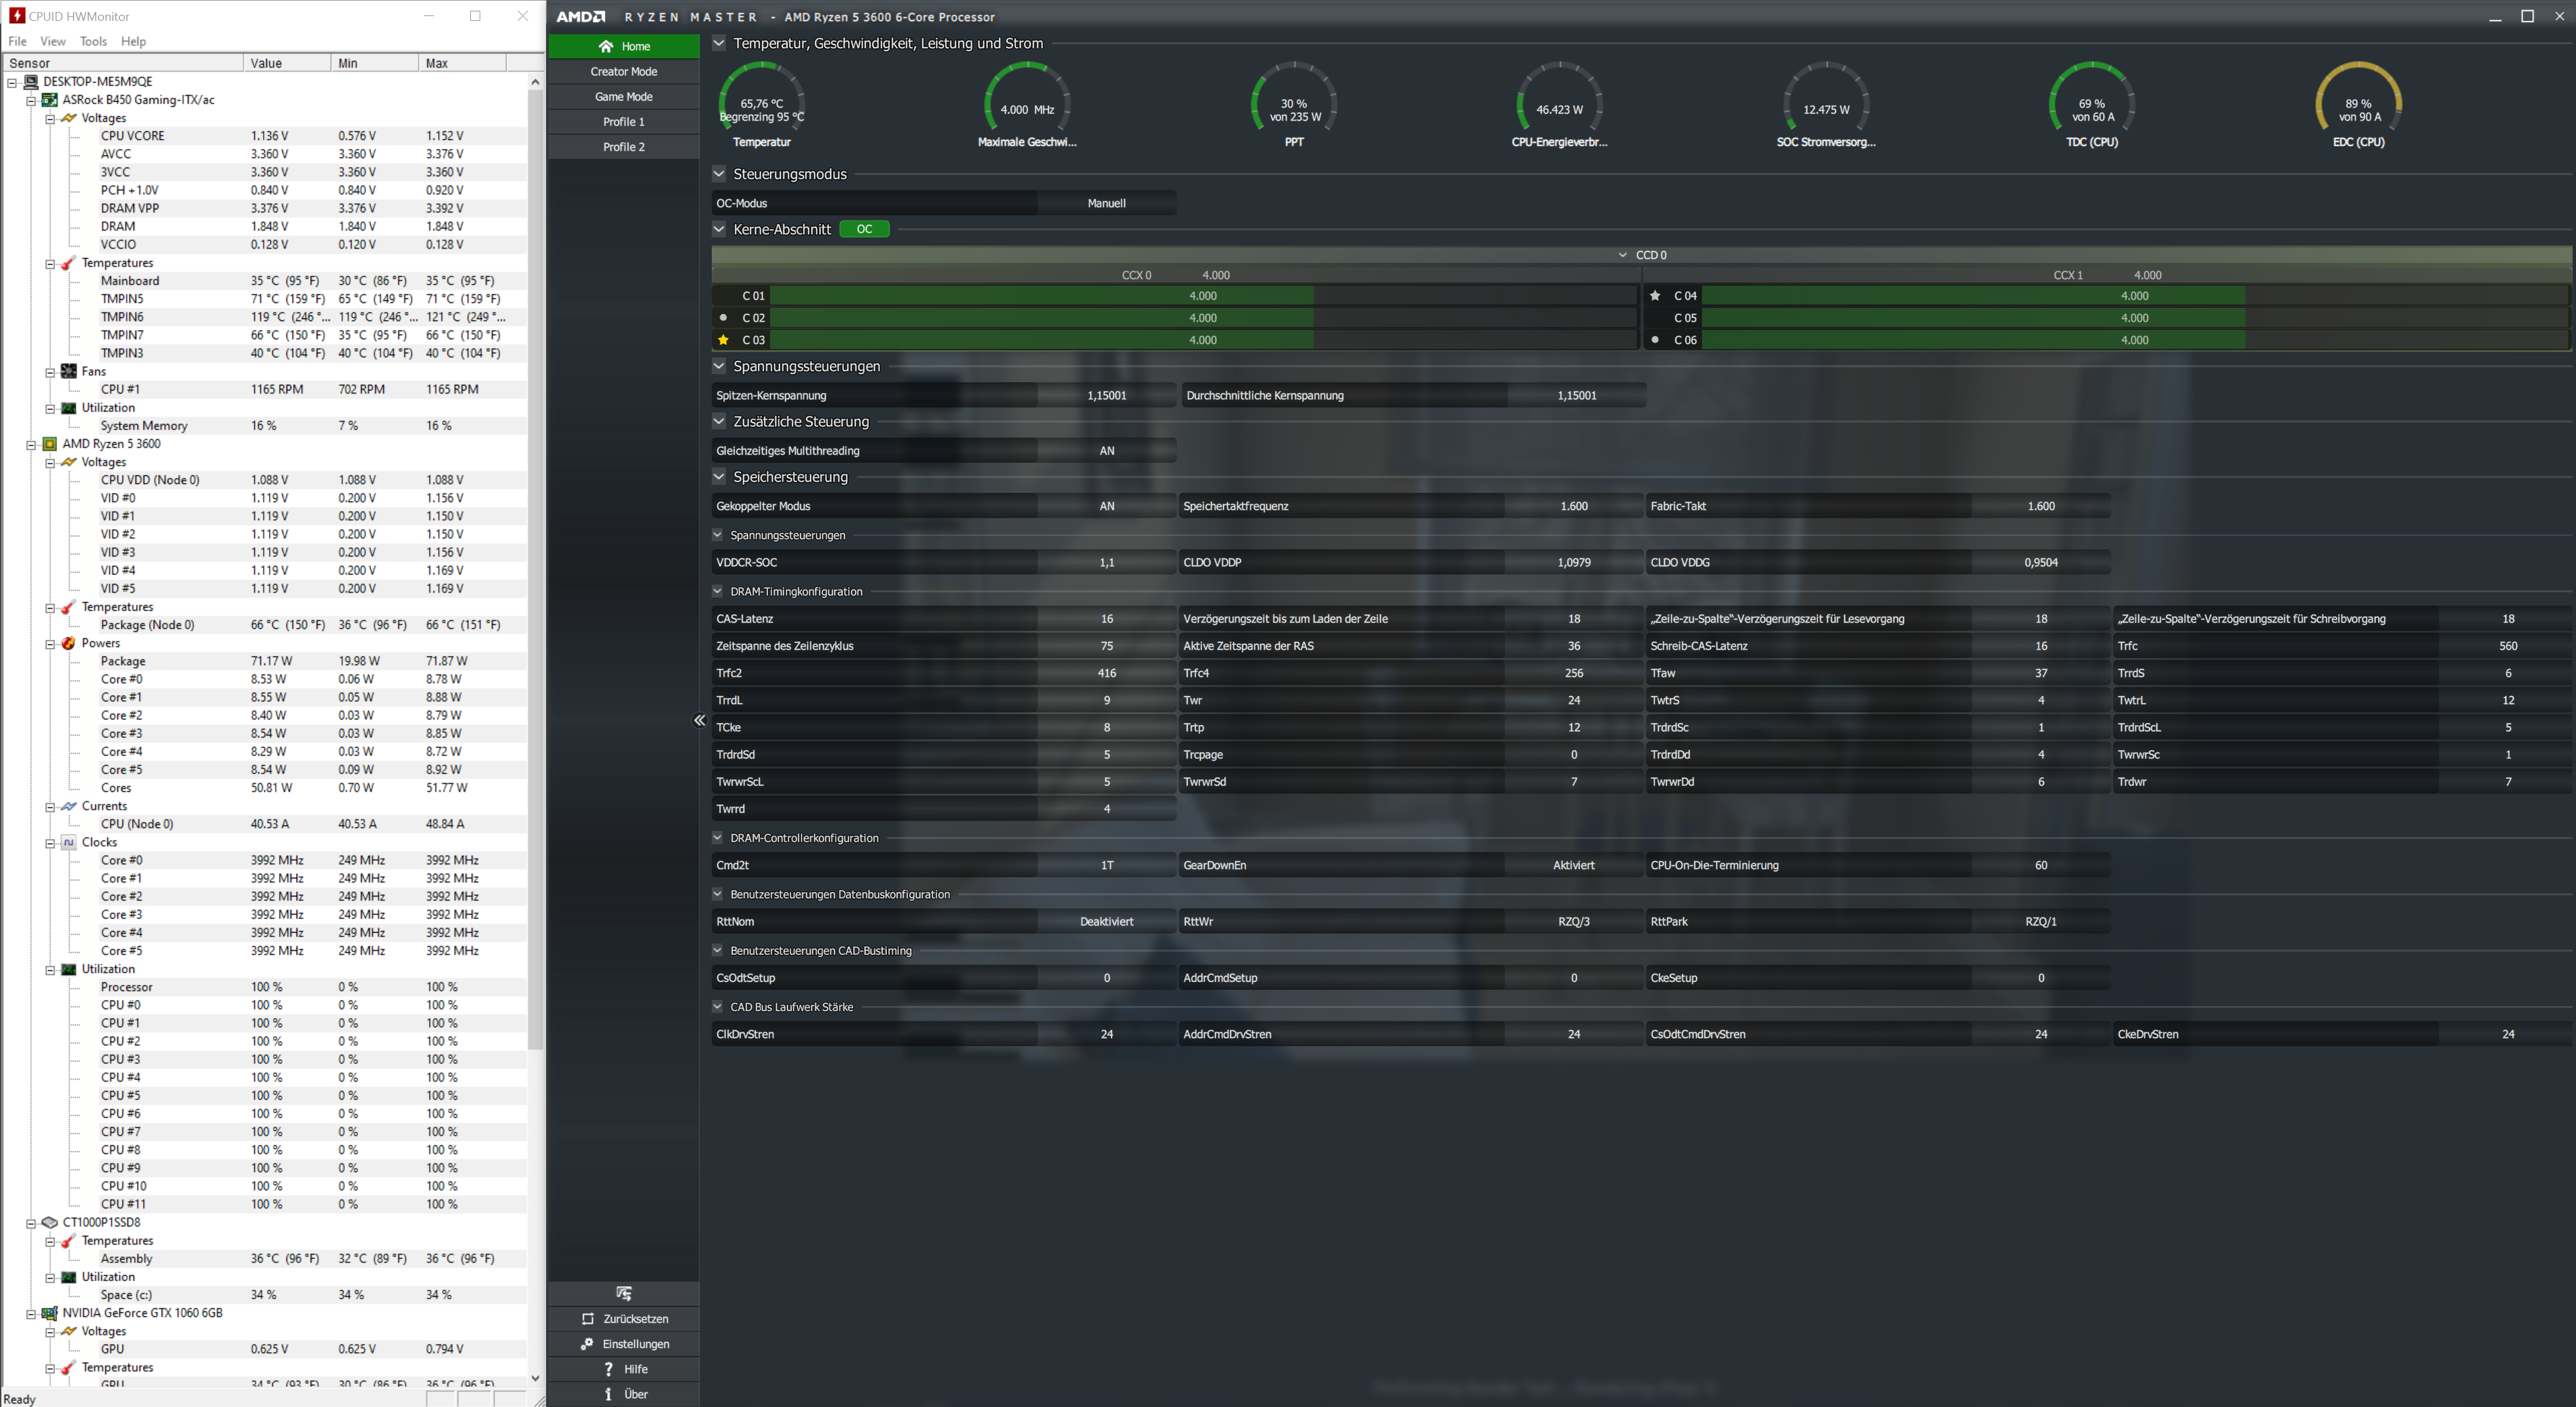
Task: Click the Hilfe question mark icon
Action: [x=608, y=1369]
